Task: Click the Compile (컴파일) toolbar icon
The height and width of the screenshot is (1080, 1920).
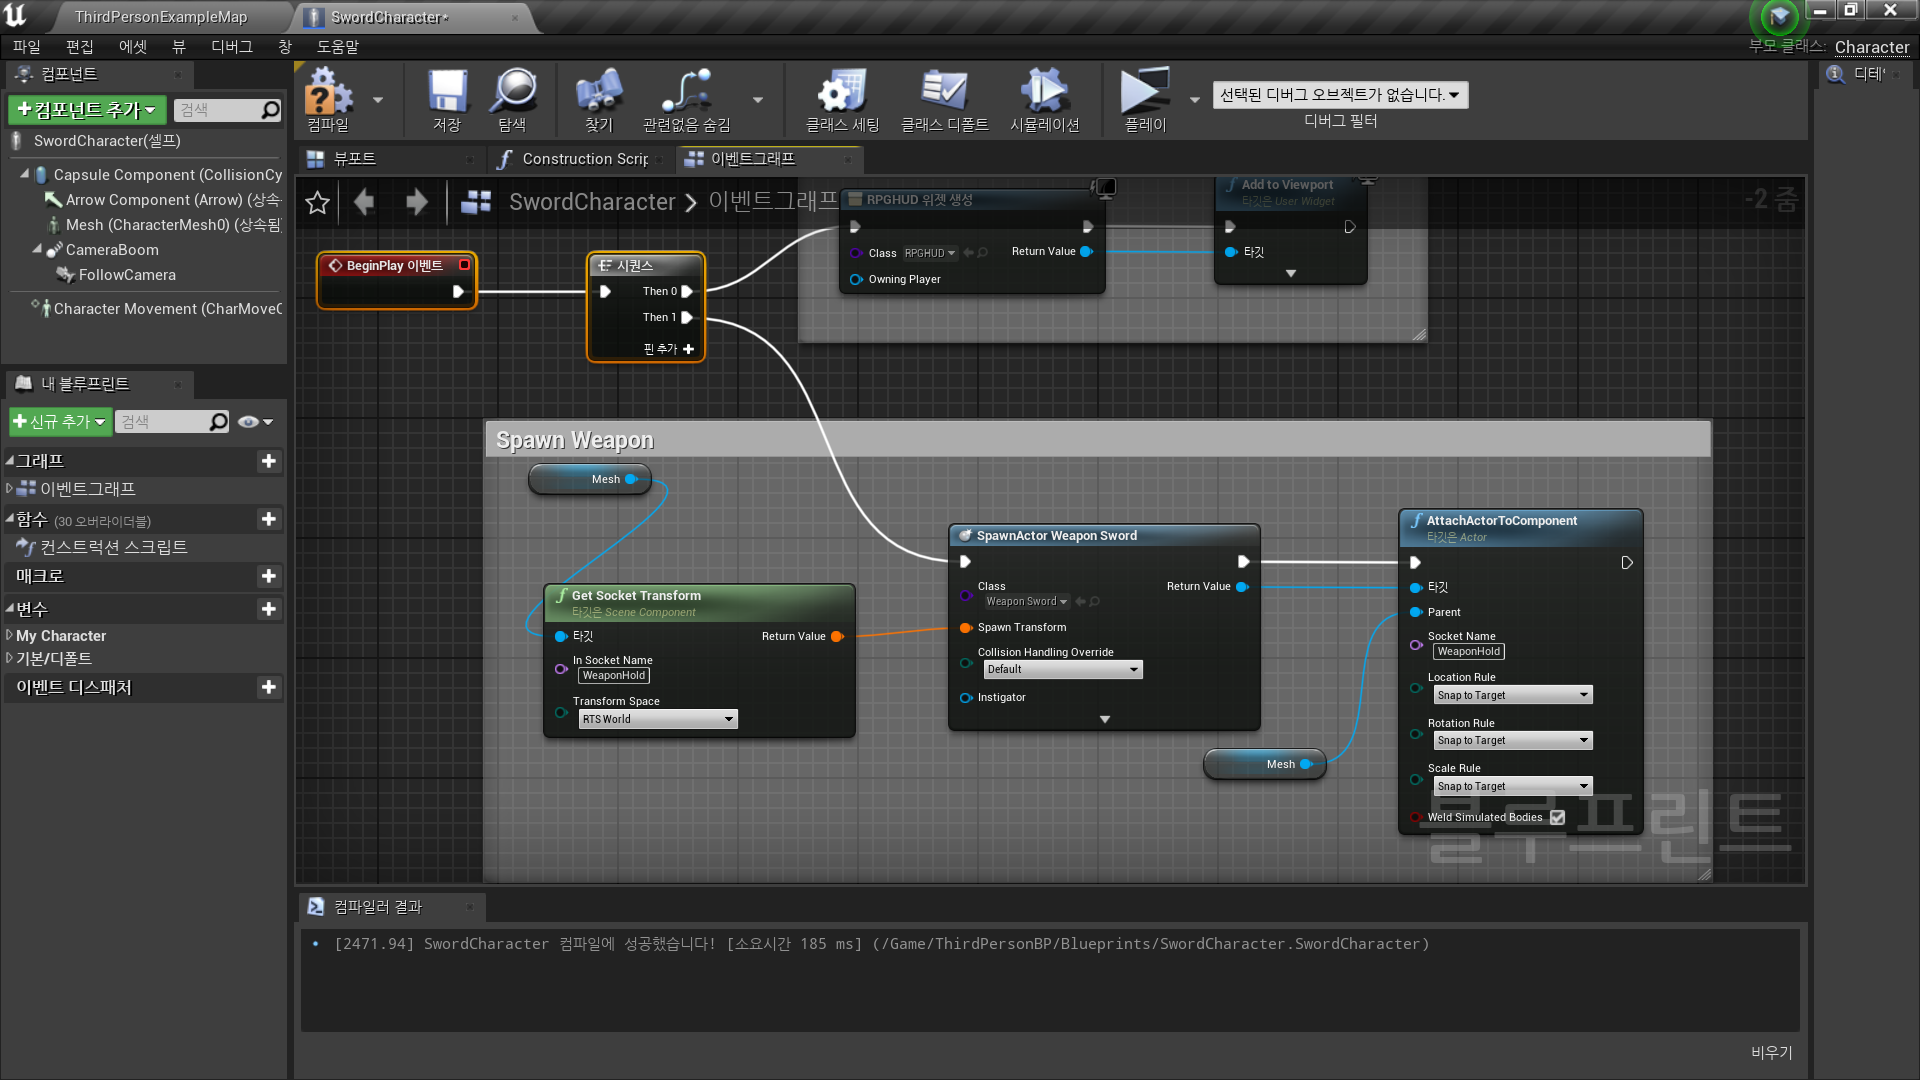Action: 328,93
